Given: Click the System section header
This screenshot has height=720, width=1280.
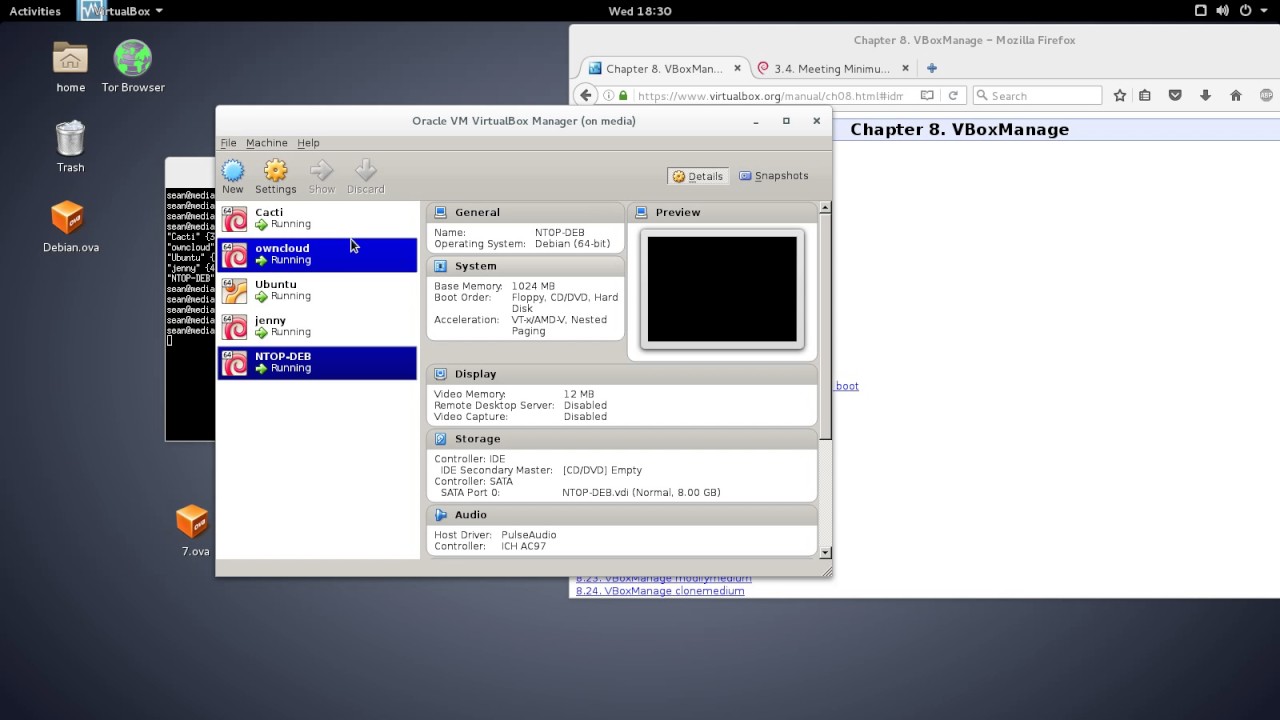Looking at the screenshot, I should (x=525, y=266).
